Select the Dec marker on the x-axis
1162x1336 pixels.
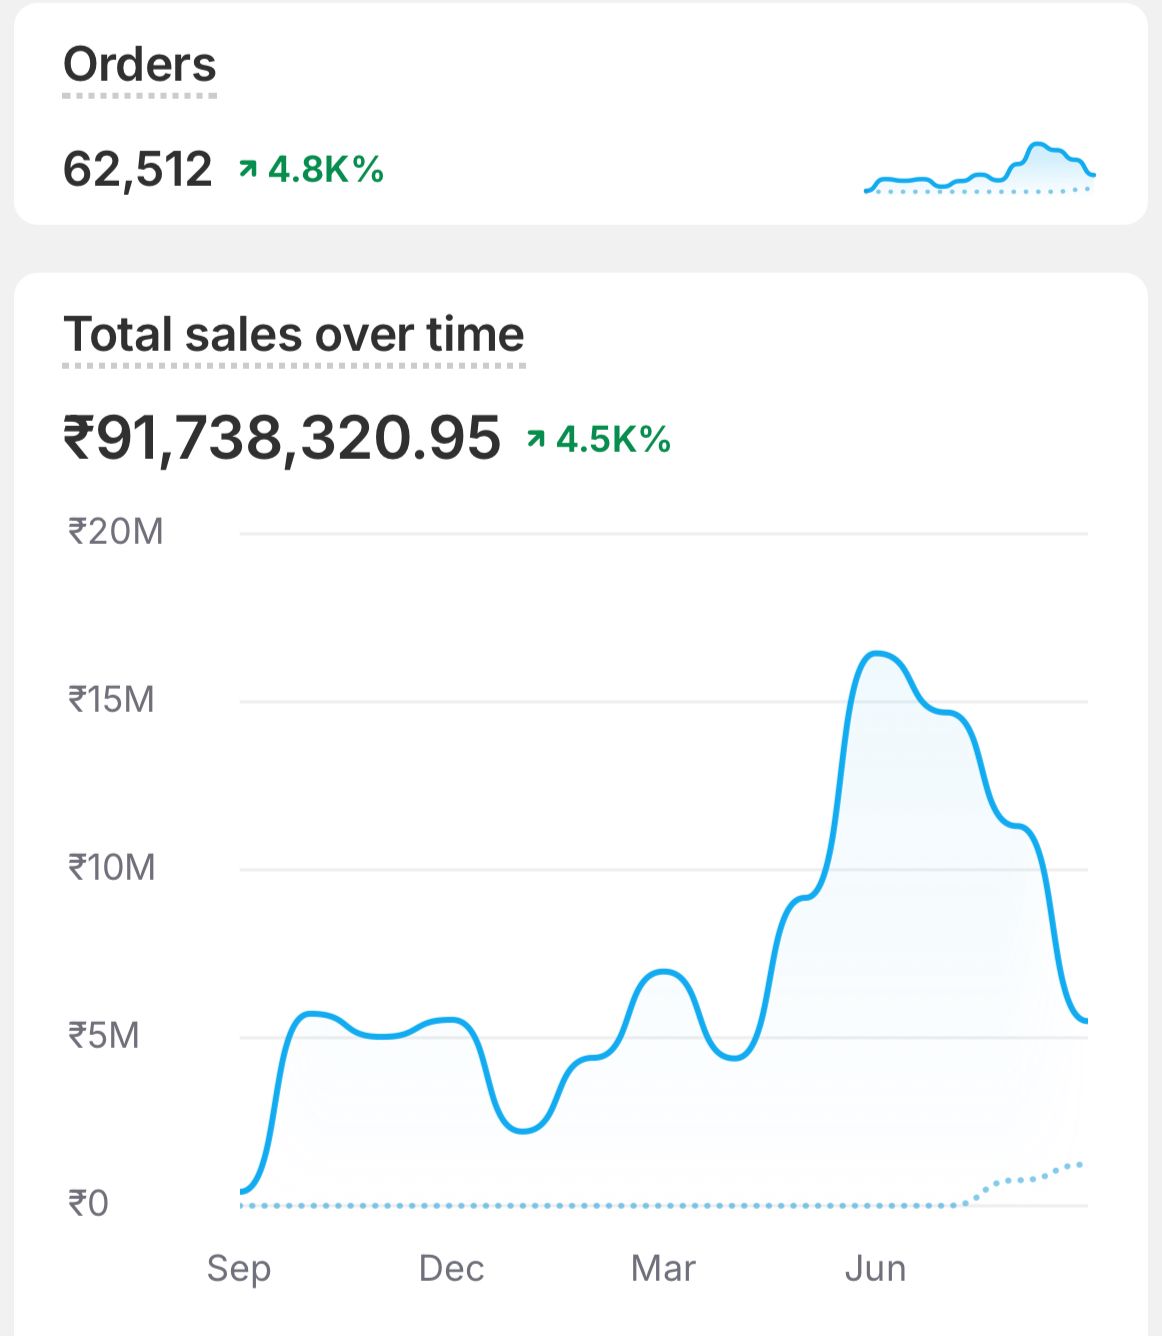451,1268
